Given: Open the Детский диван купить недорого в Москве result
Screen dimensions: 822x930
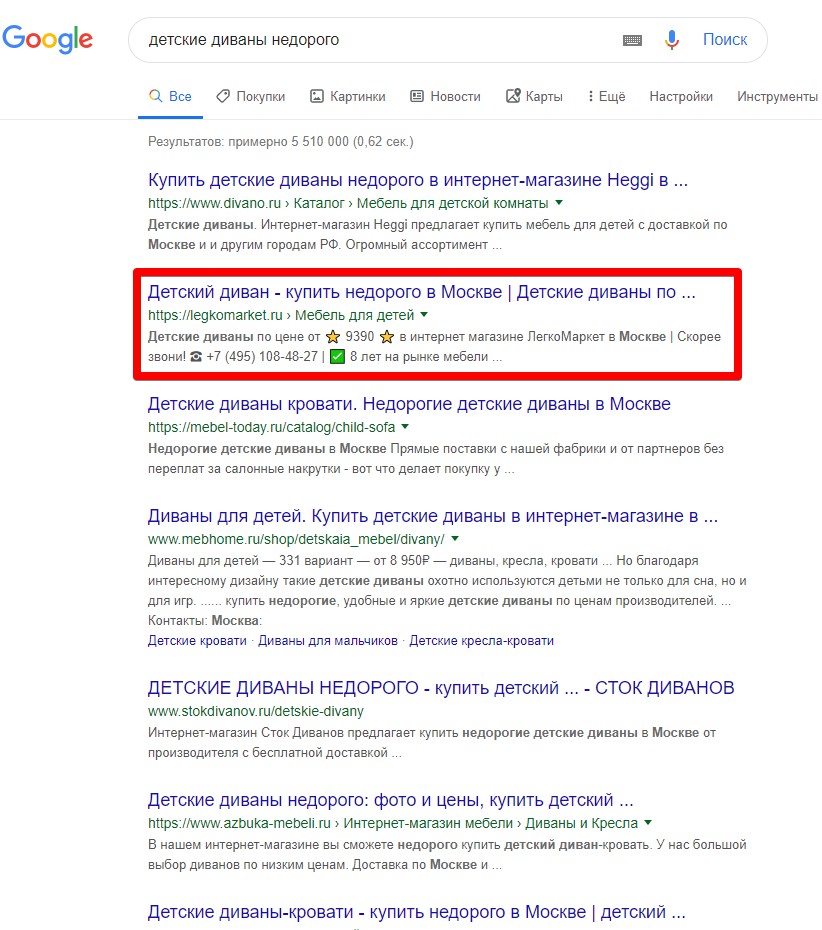Looking at the screenshot, I should 422,292.
